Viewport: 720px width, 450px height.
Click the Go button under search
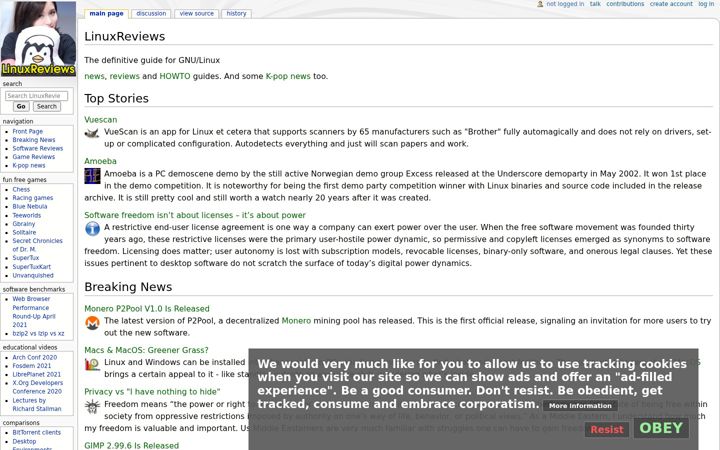[x=21, y=106]
